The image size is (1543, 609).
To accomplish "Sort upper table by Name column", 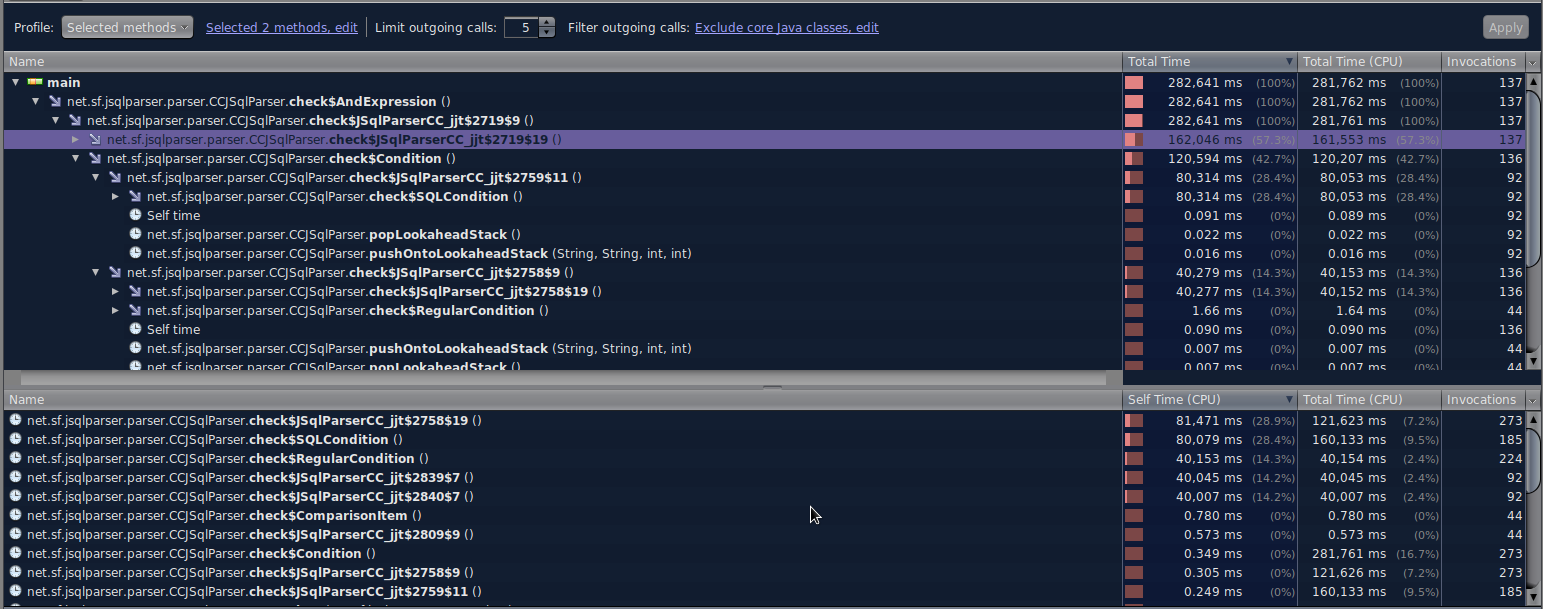I will (x=563, y=62).
